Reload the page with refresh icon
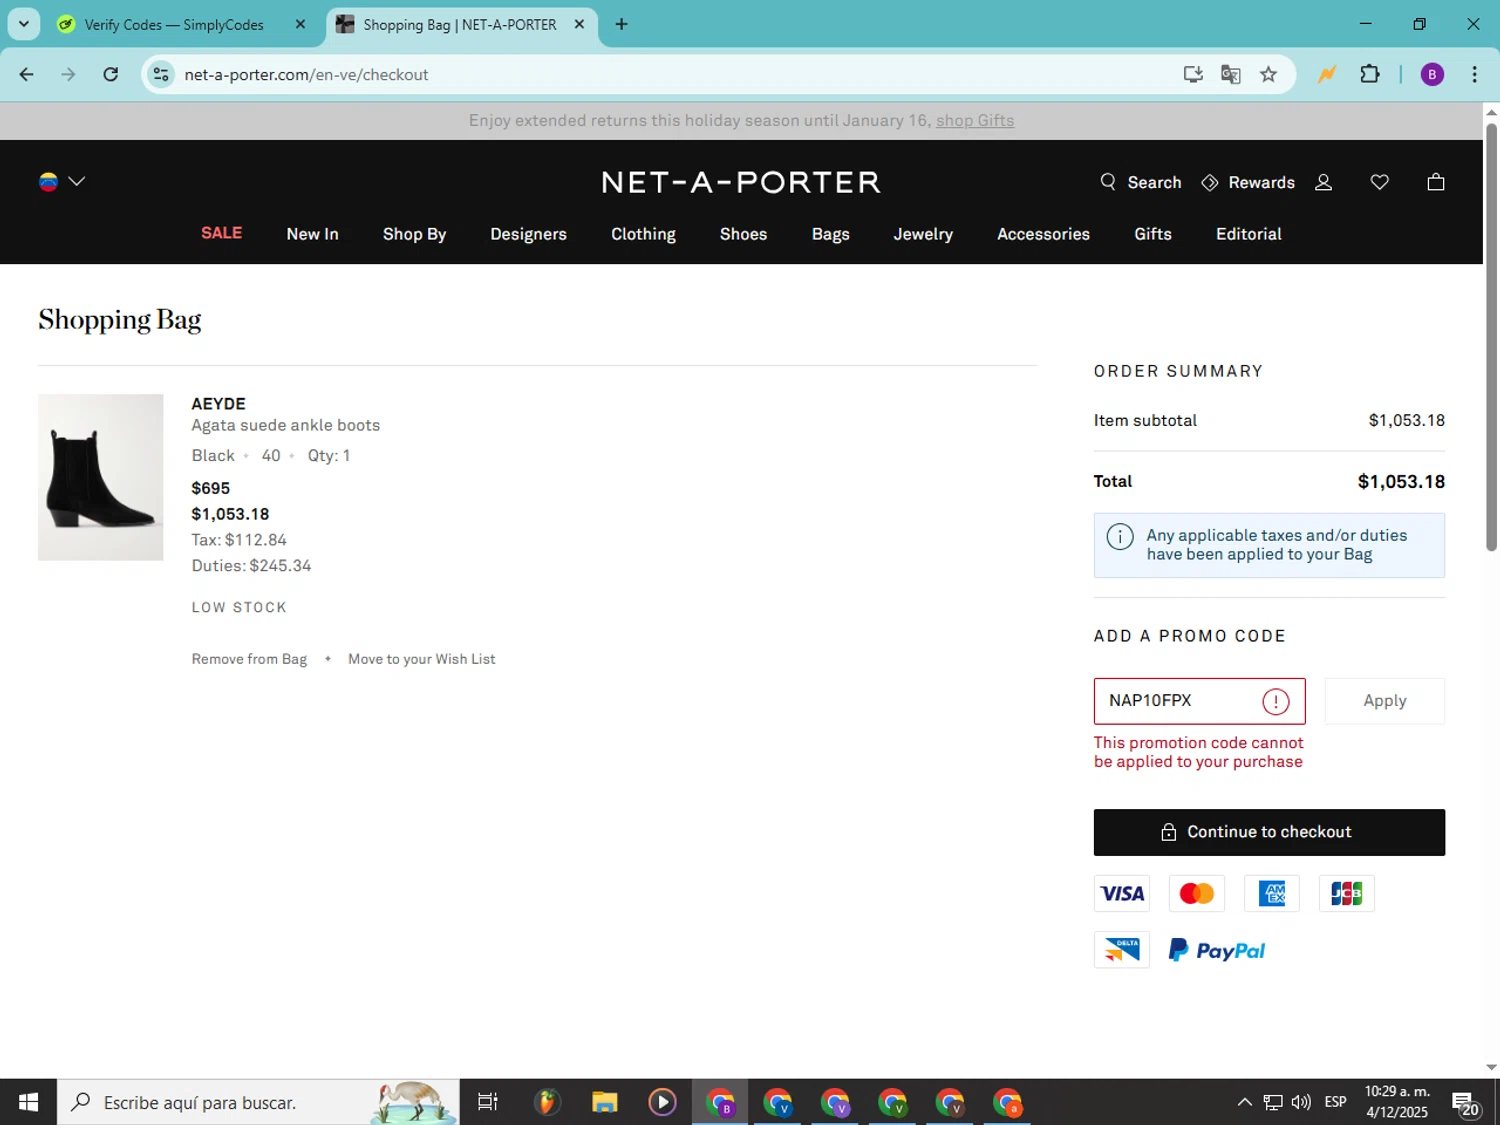This screenshot has height=1125, width=1500. (x=111, y=74)
